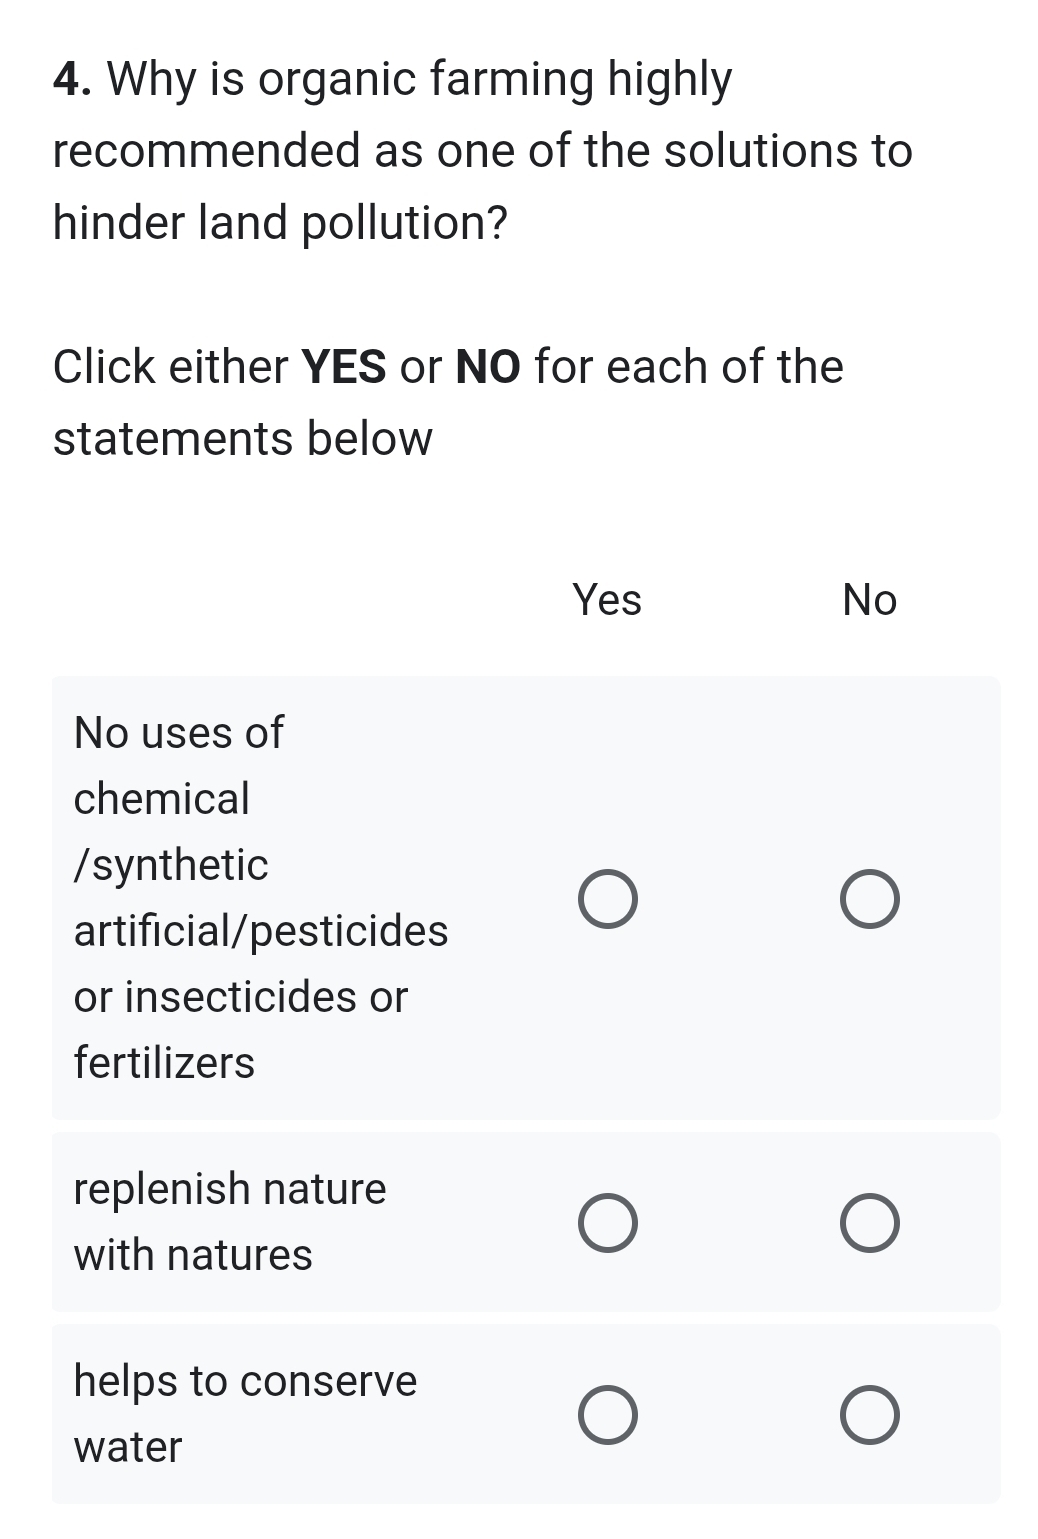Tap the 'hinder land pollution?' line
Image resolution: width=1038 pixels, height=1539 pixels.
tap(280, 223)
